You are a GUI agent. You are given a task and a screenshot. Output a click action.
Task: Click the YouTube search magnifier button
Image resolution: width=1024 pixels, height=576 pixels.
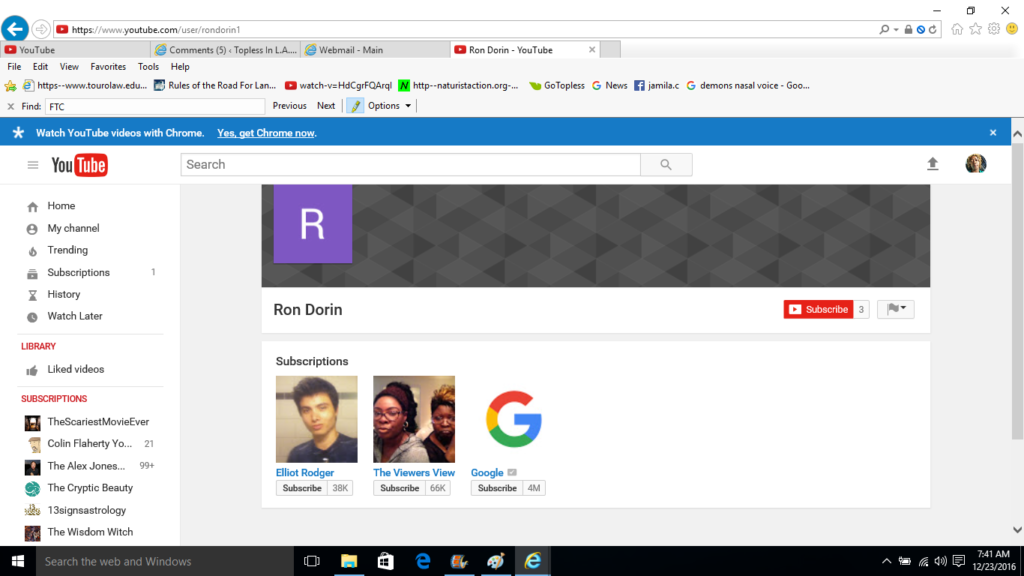click(665, 165)
